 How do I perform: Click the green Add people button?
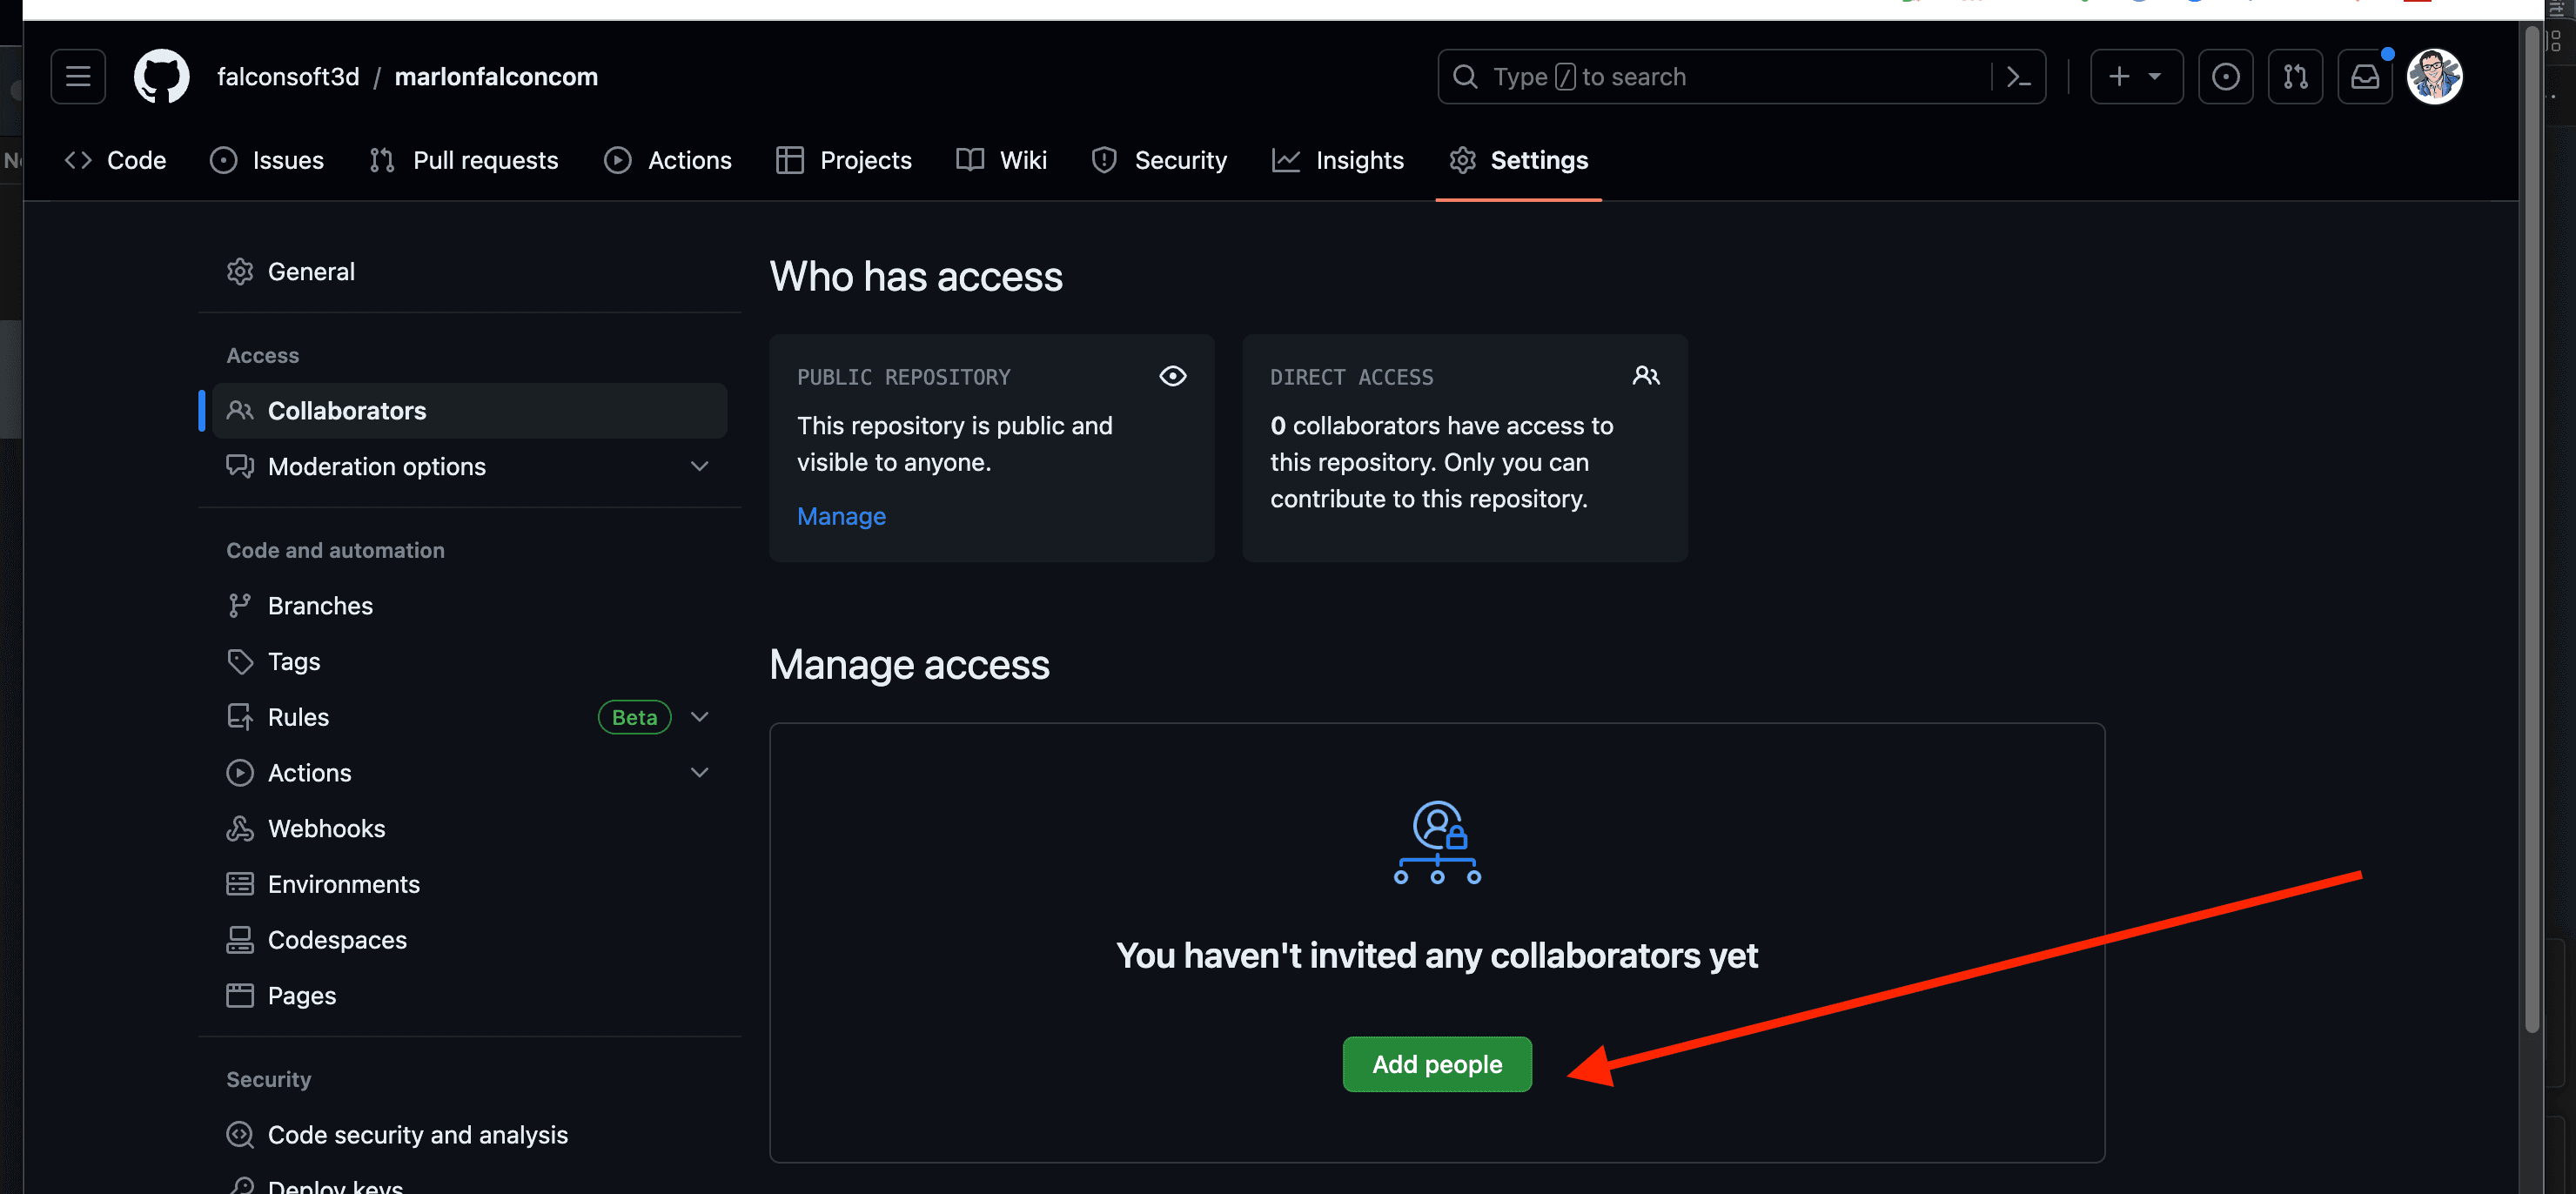[1437, 1064]
